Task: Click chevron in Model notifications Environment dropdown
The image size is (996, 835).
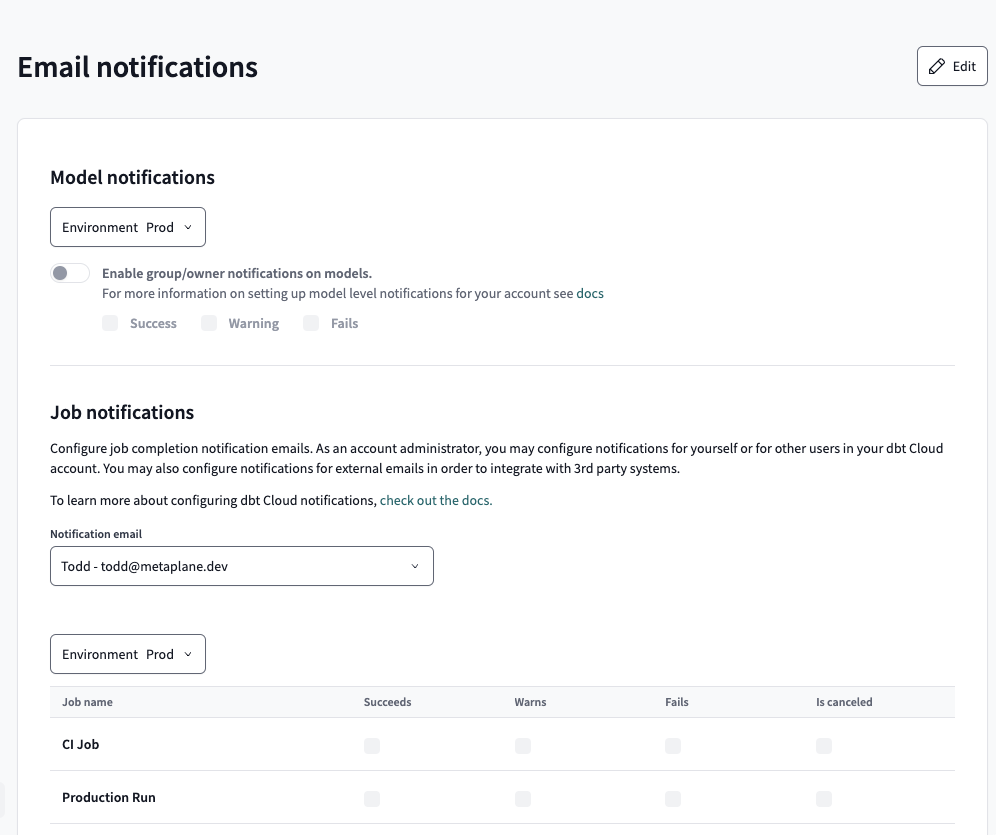Action: (188, 227)
